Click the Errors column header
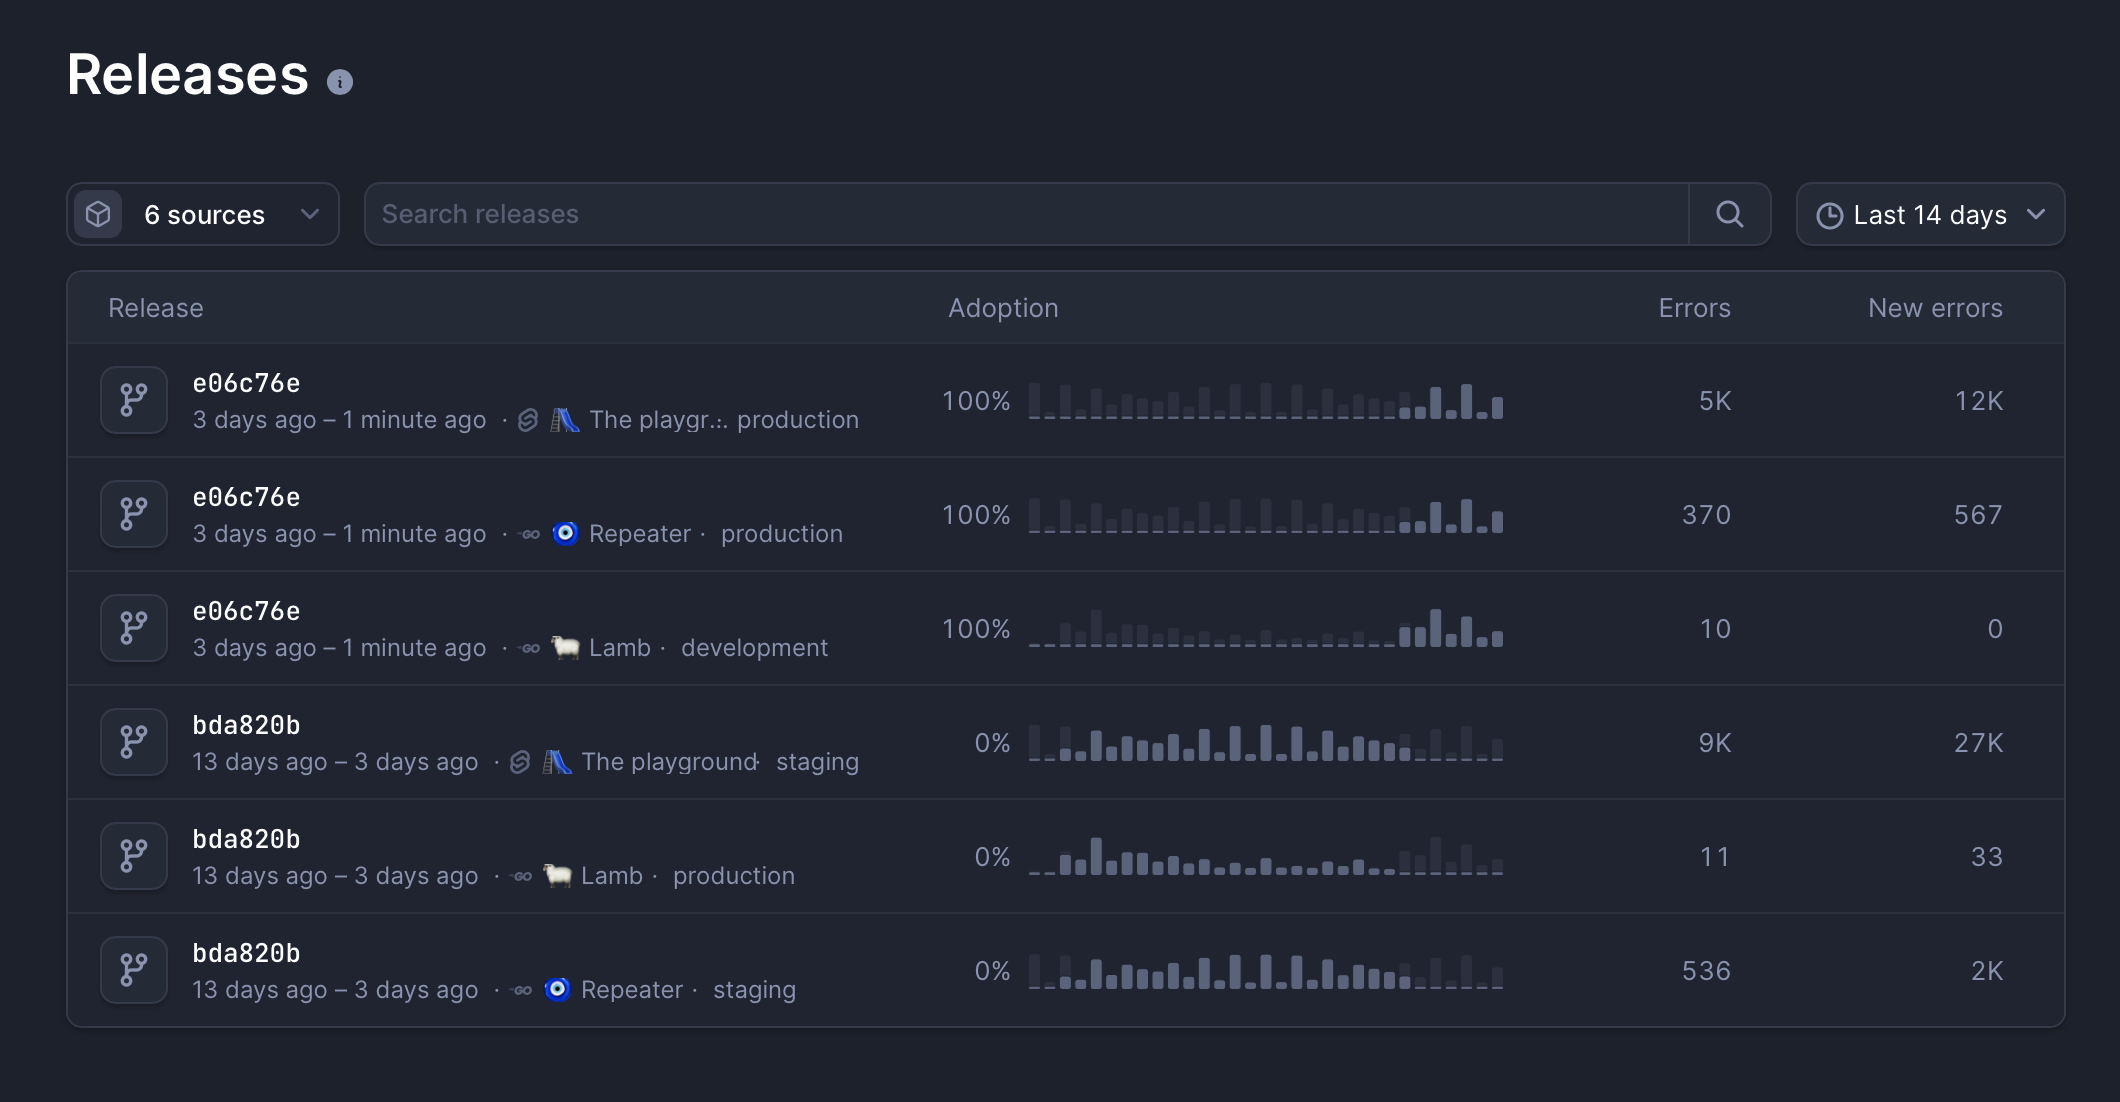 [1694, 308]
